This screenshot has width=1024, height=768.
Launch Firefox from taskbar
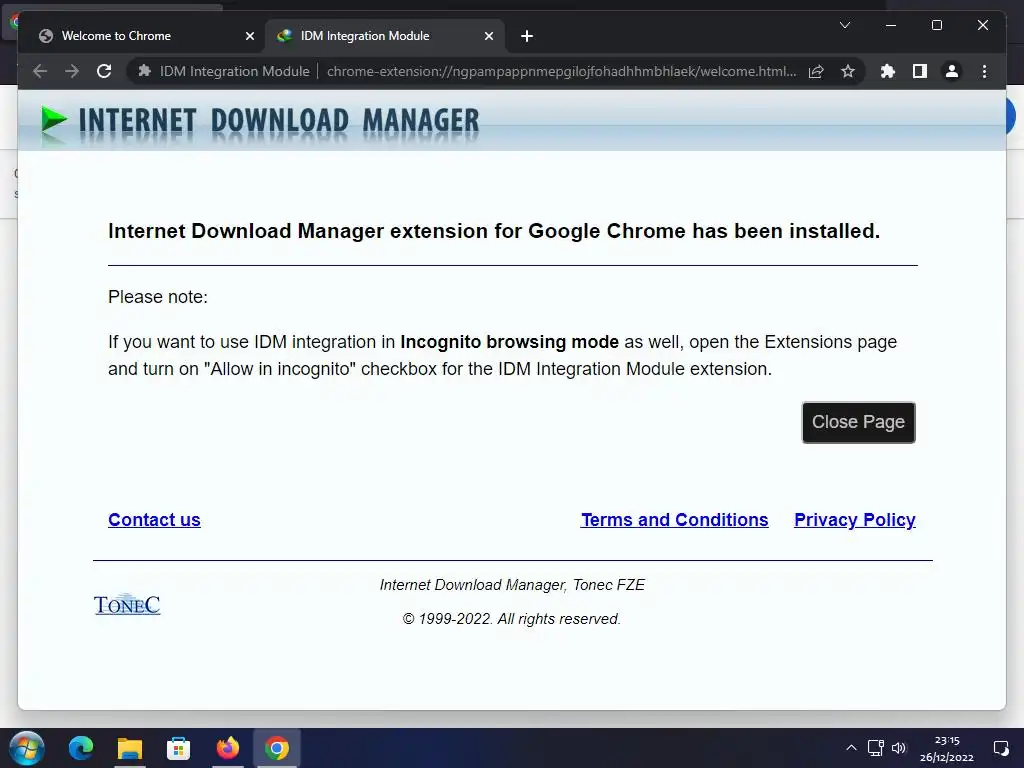tap(227, 748)
